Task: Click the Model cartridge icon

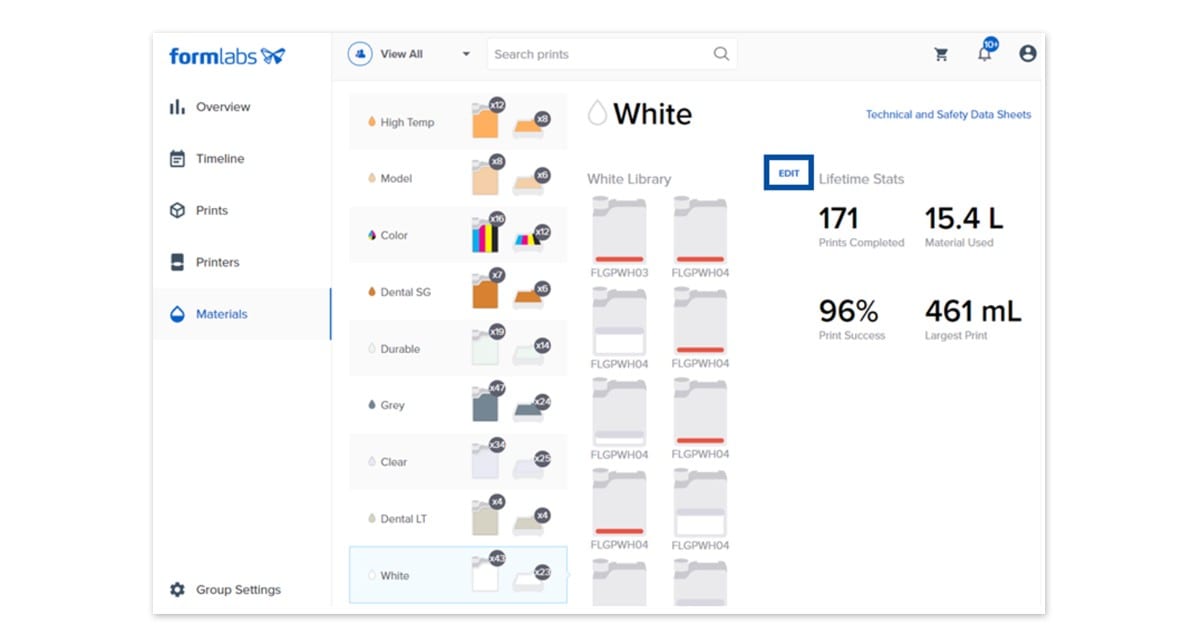Action: point(484,177)
